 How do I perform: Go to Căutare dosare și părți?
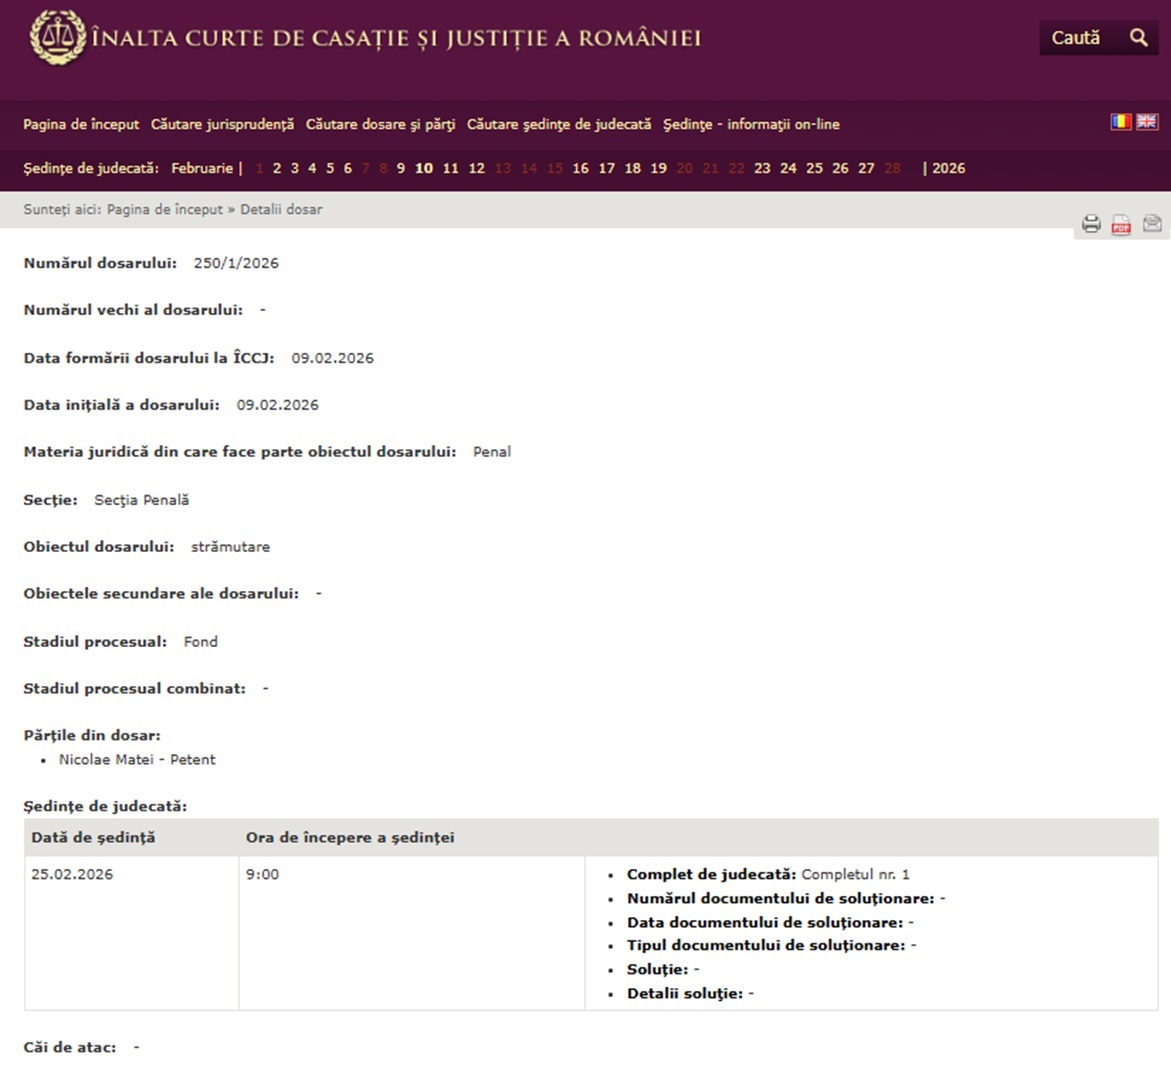380,125
